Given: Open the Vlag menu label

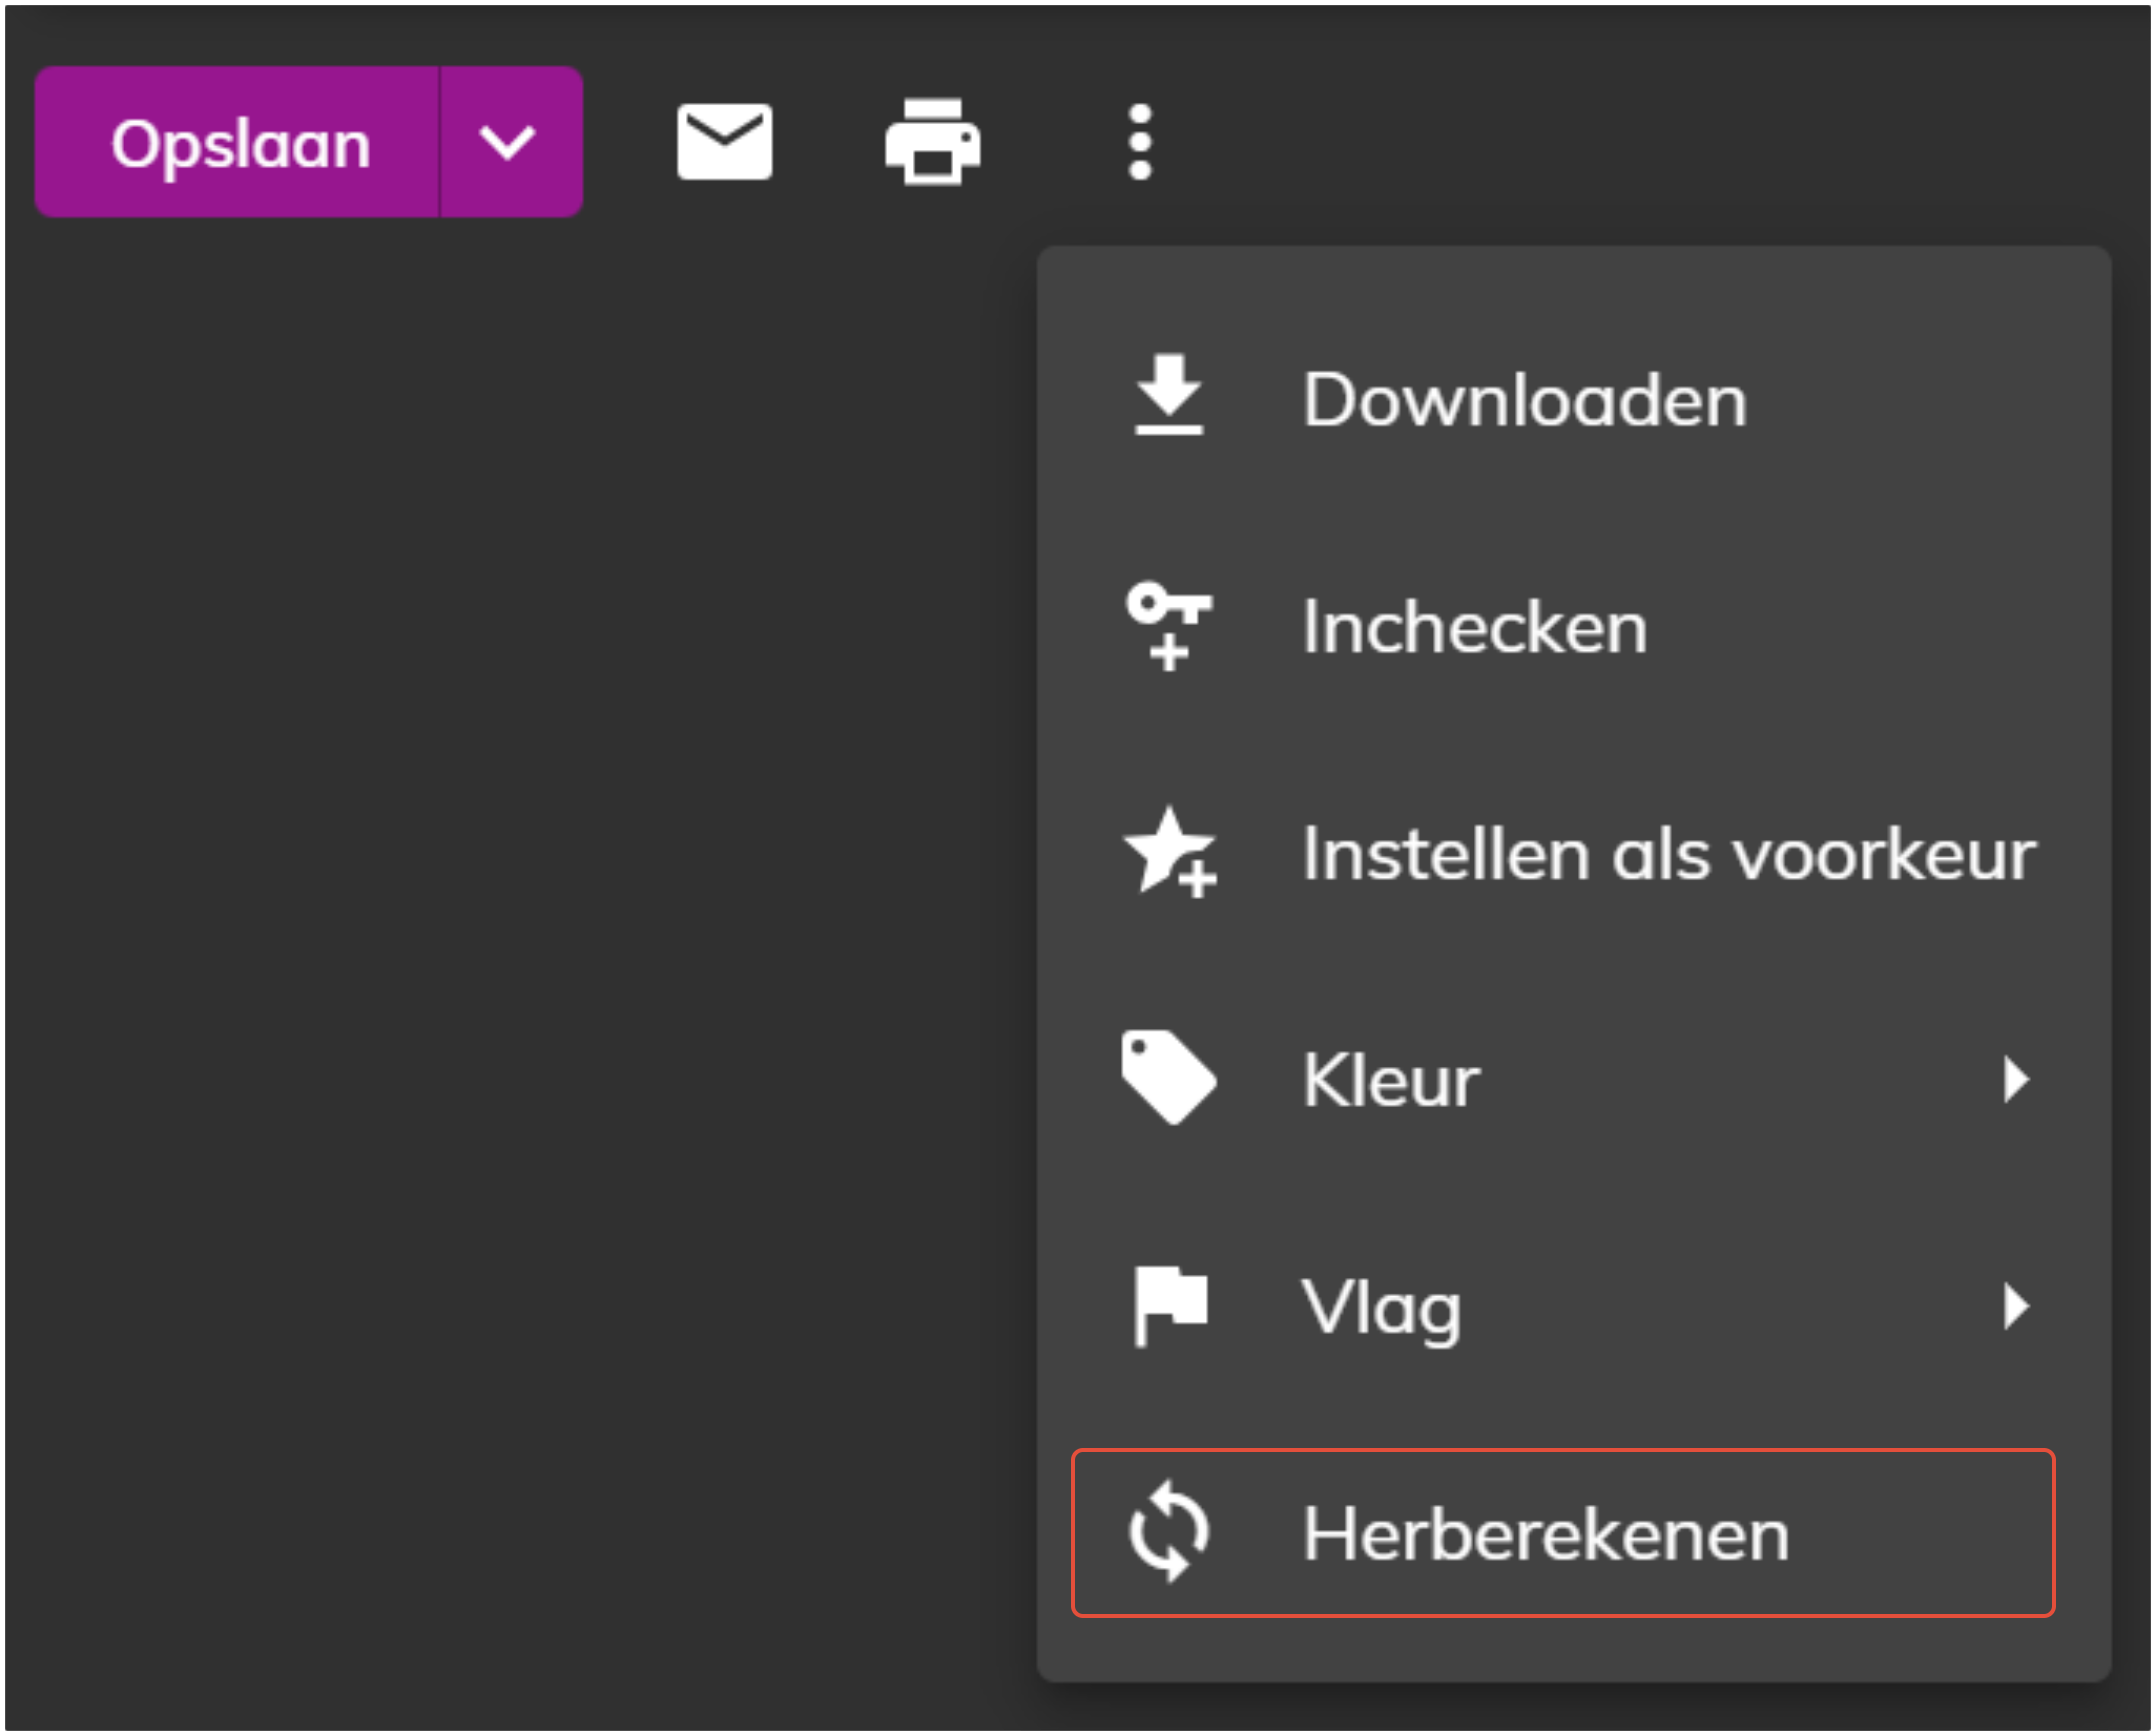Looking at the screenshot, I should [x=1380, y=1308].
